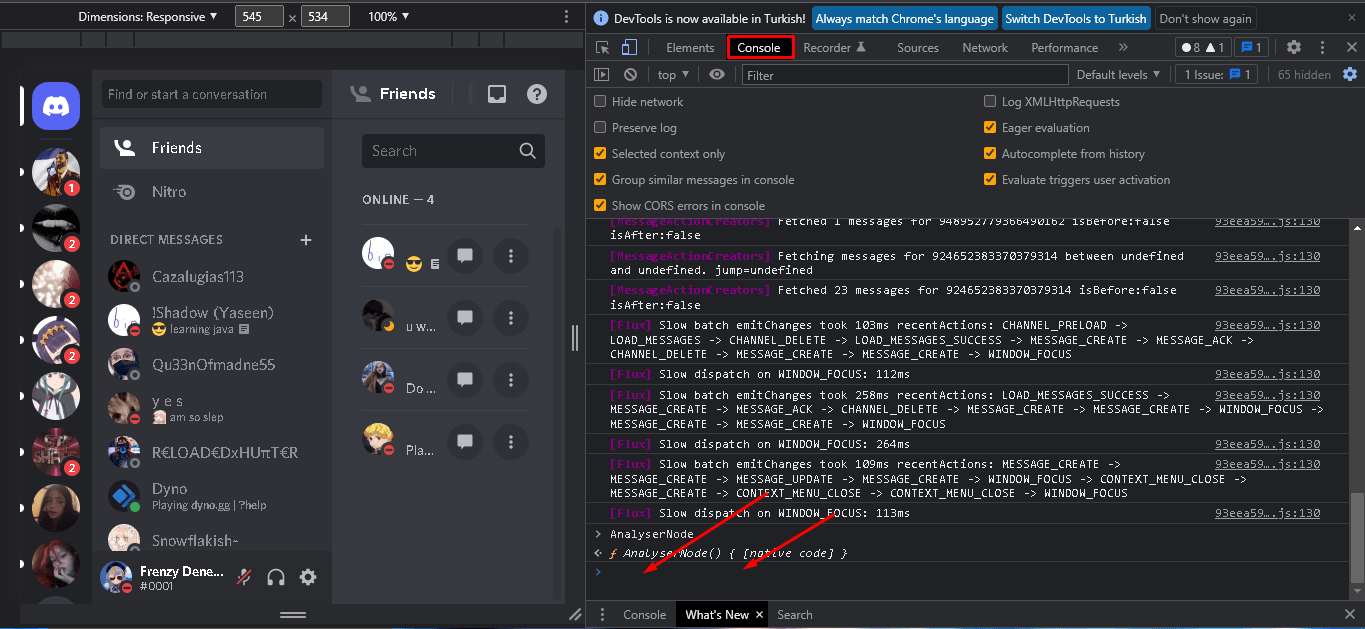Open console settings blue gear
Screen dimensions: 1365x629
1350,75
